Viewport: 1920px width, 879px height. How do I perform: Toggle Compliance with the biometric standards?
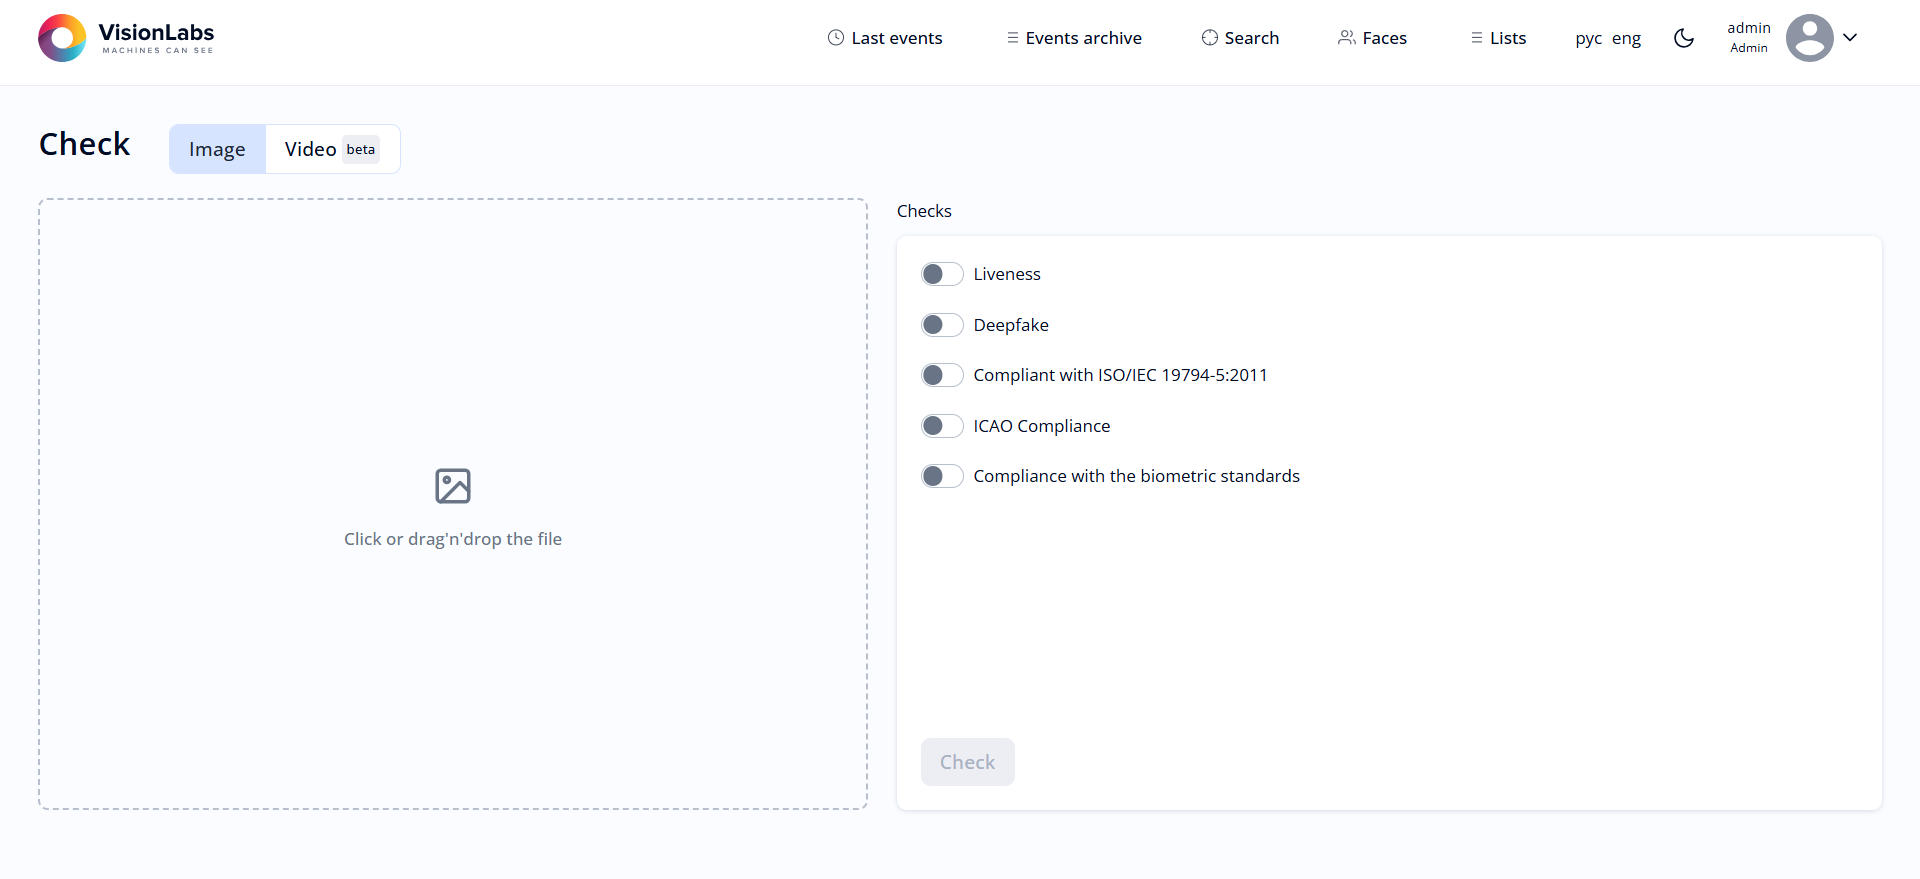point(942,476)
